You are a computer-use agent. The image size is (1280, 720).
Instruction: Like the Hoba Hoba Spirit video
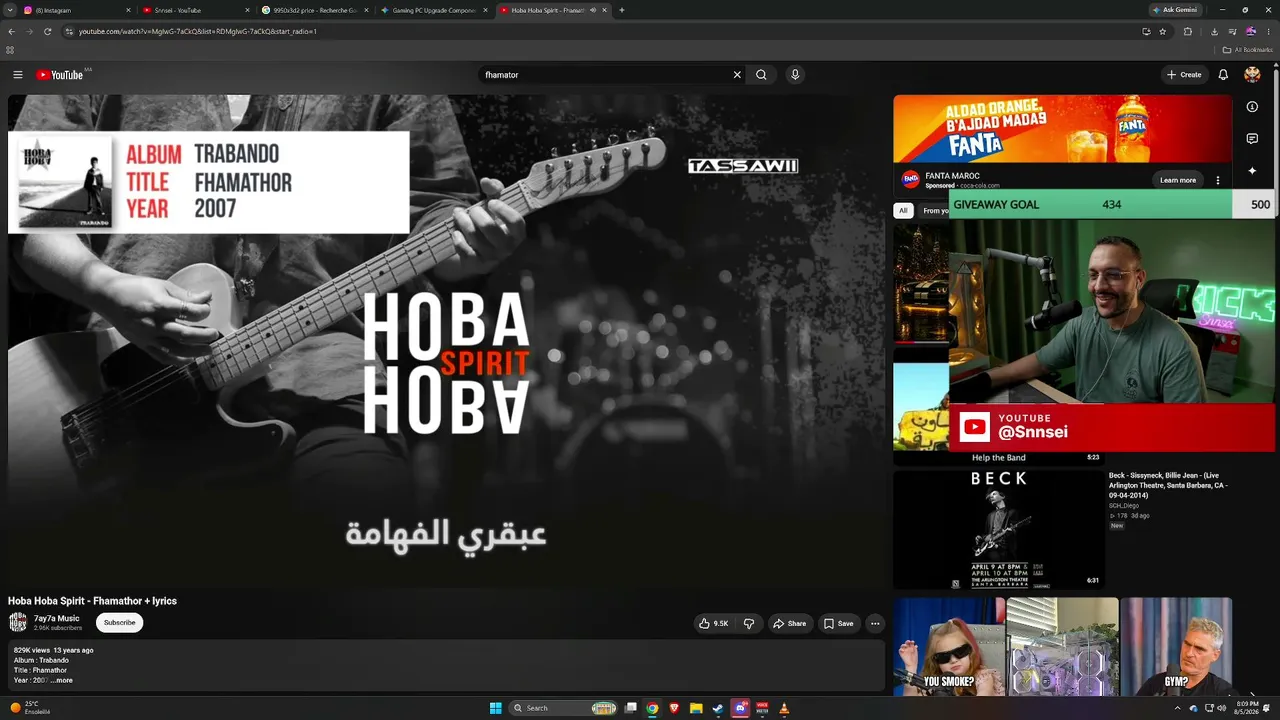(x=713, y=623)
